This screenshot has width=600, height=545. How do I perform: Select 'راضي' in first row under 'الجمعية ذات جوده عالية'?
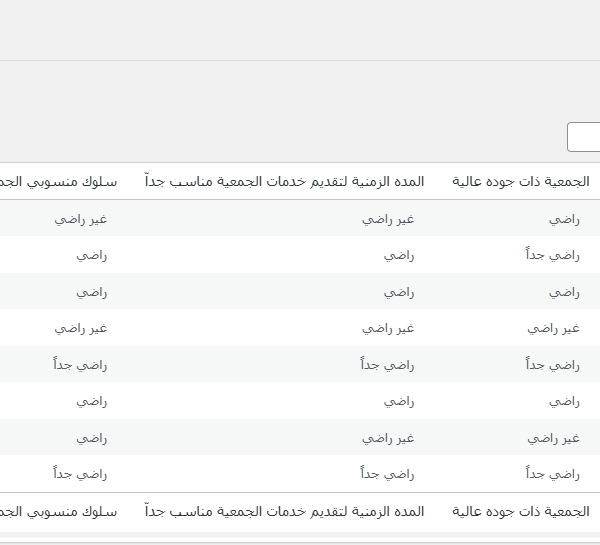564,220
